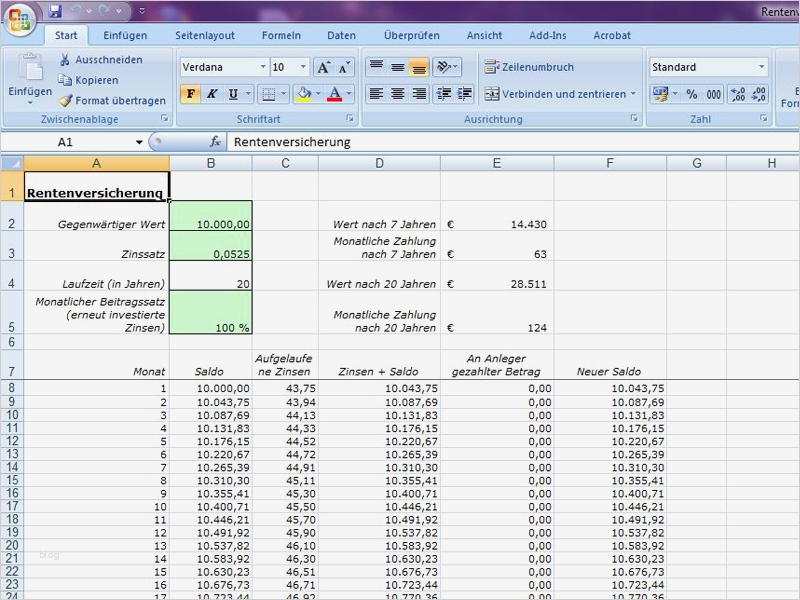Center-align the cell text horizontally
This screenshot has width=800, height=600.
click(397, 94)
